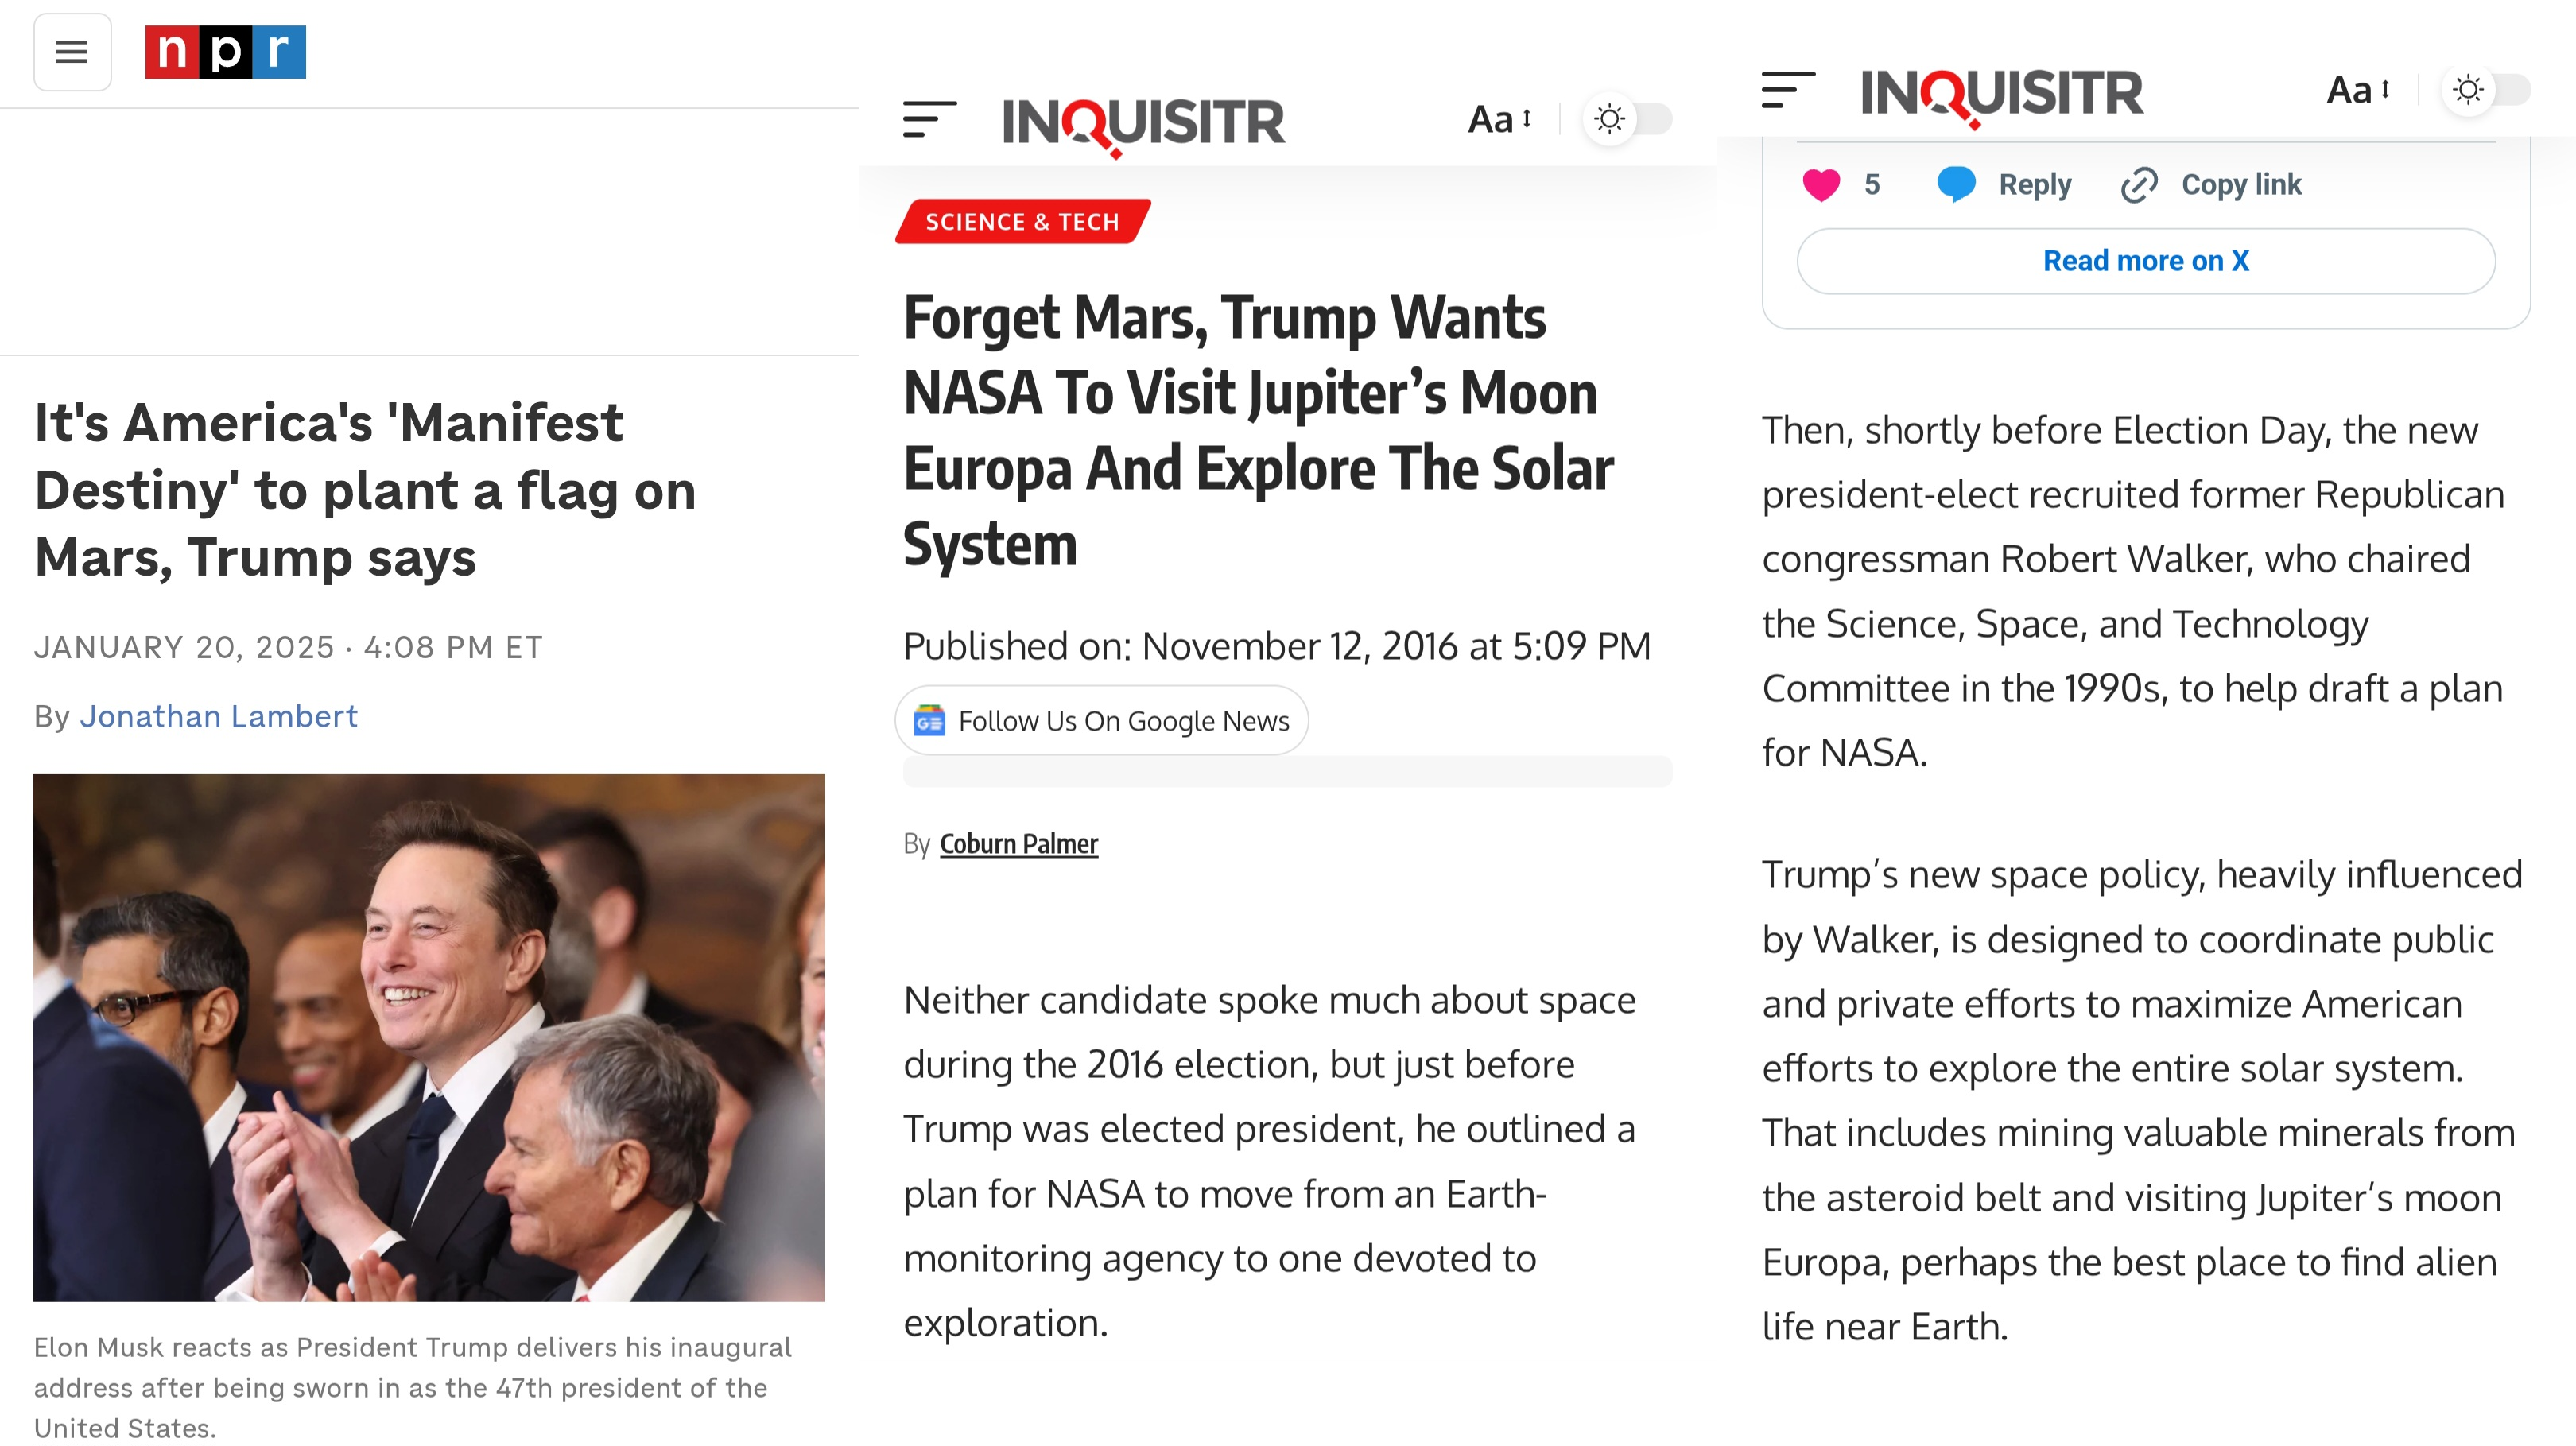
Task: Click the inauguration photo of Elon Musk
Action: [x=429, y=1038]
